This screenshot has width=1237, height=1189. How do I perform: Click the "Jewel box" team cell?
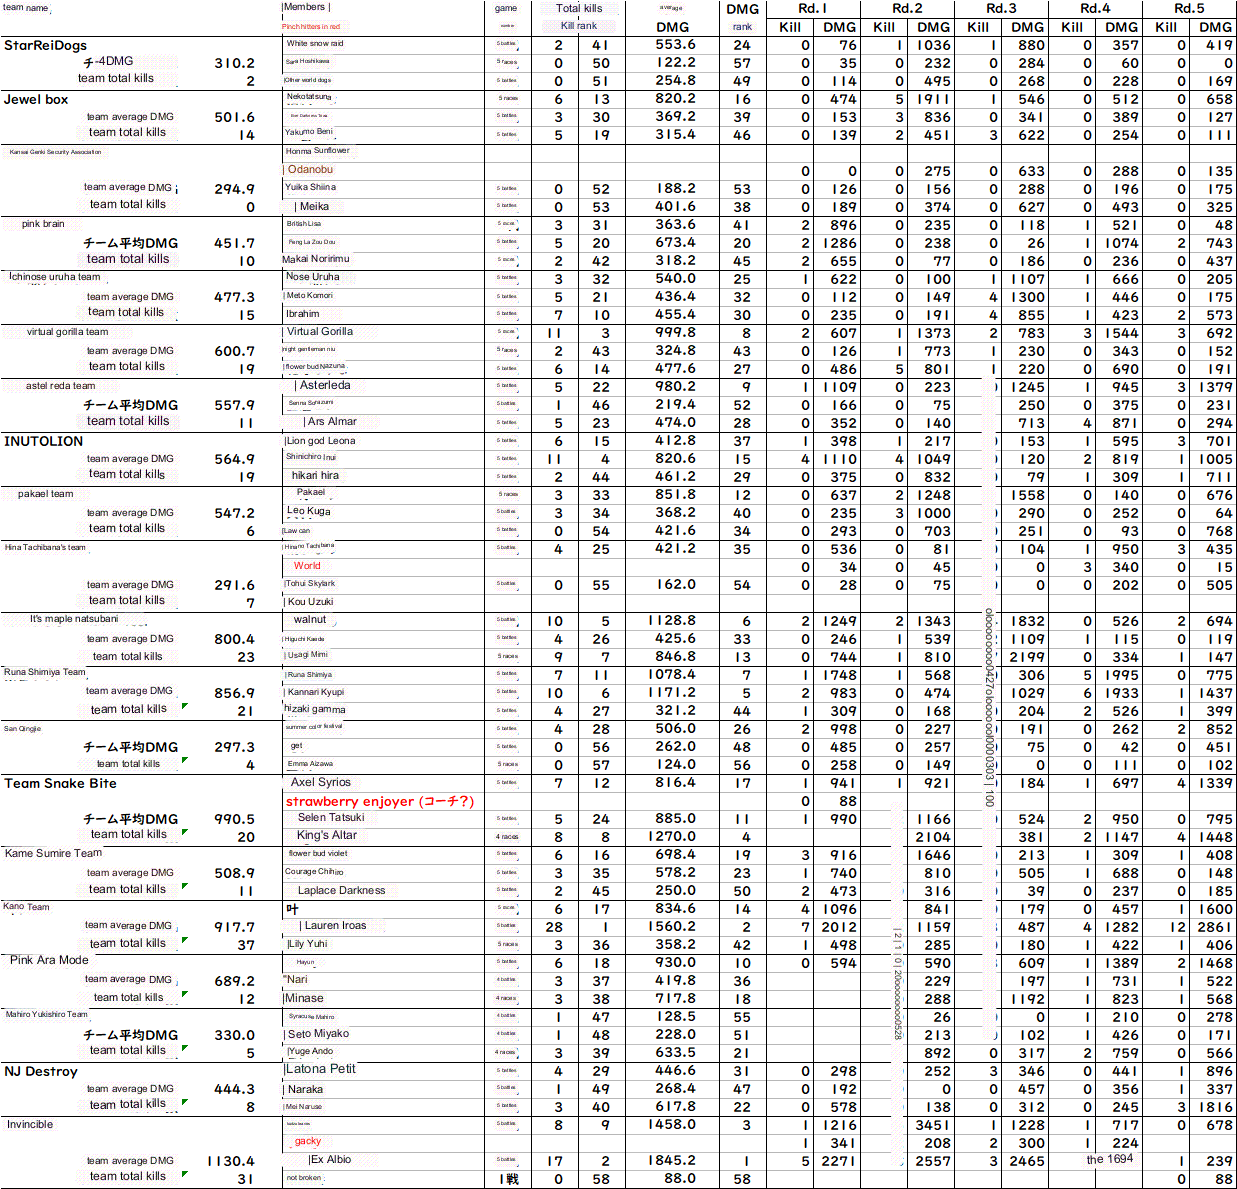(x=36, y=99)
